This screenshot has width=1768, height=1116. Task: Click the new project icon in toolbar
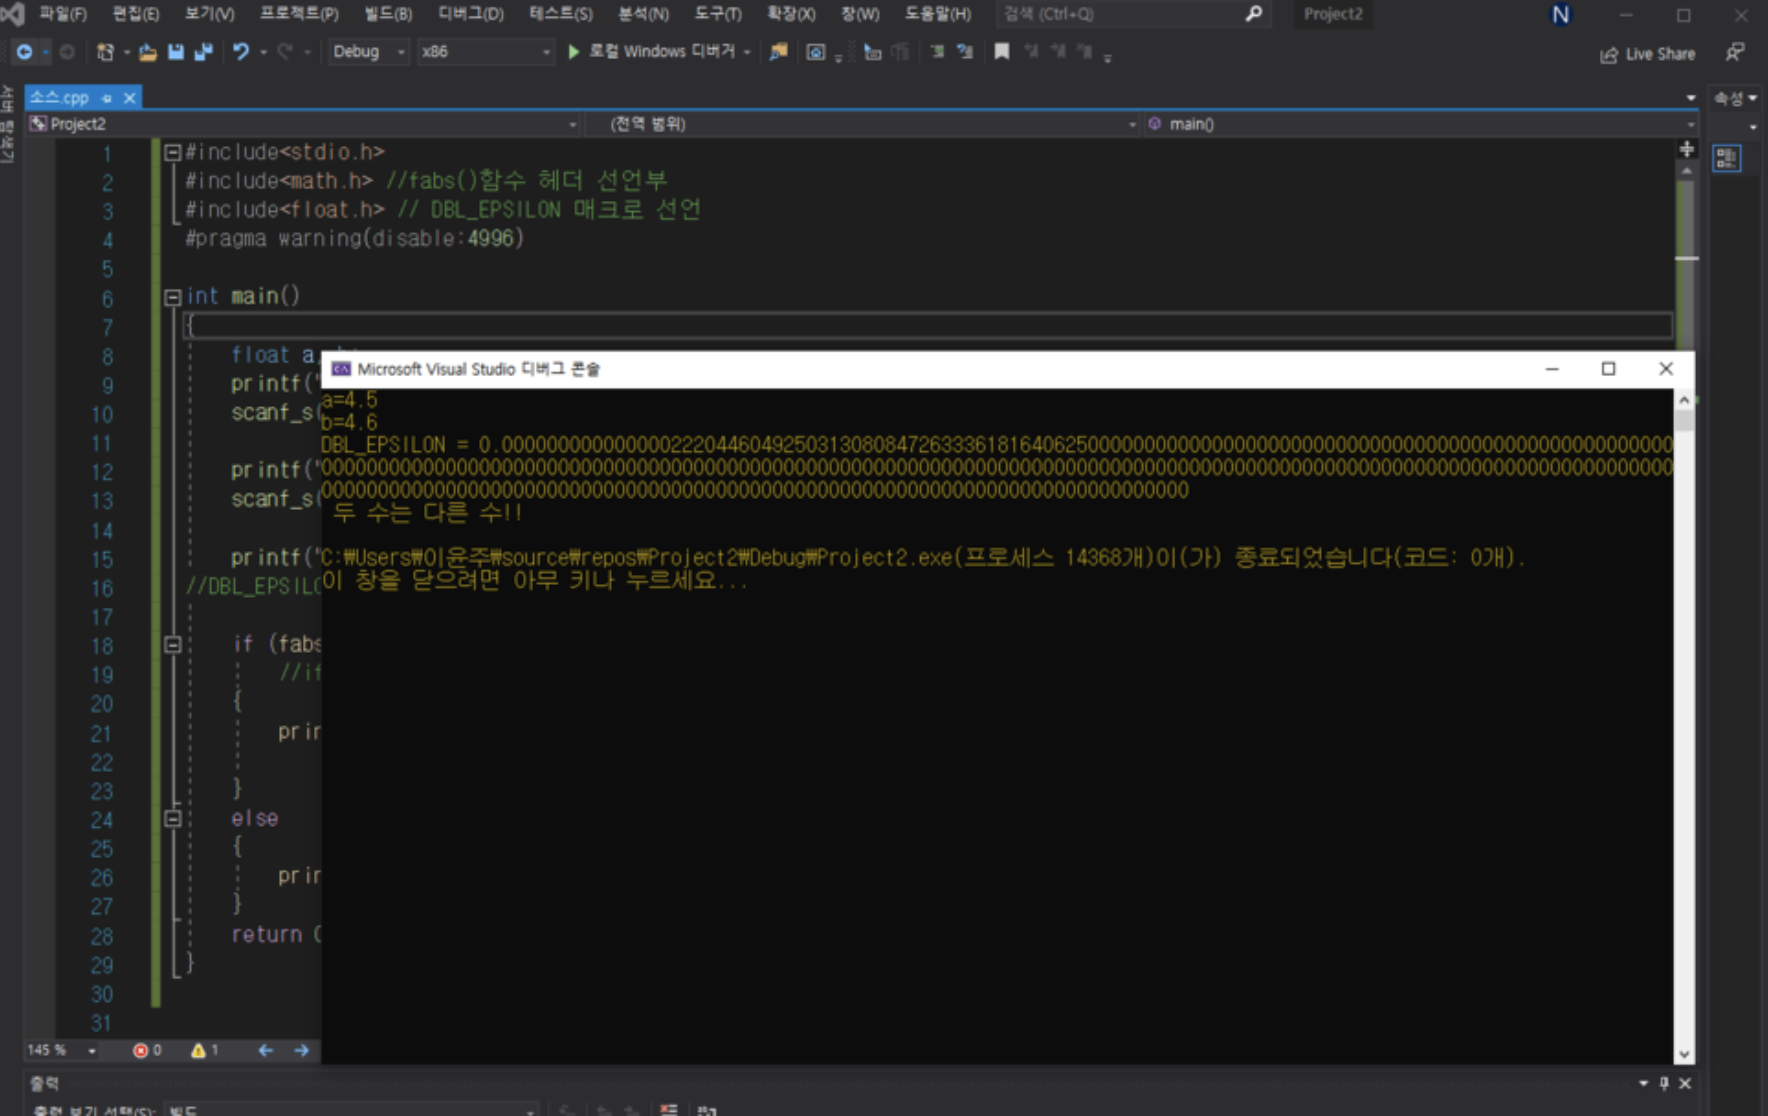tap(104, 52)
